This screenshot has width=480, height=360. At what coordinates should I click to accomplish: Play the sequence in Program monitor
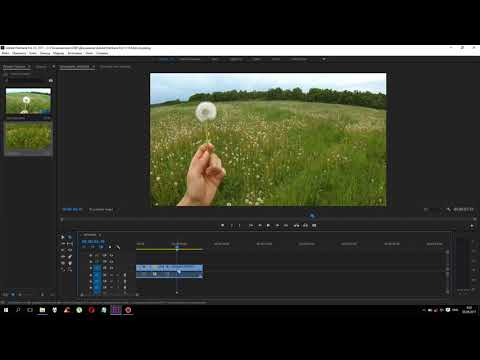(x=268, y=226)
